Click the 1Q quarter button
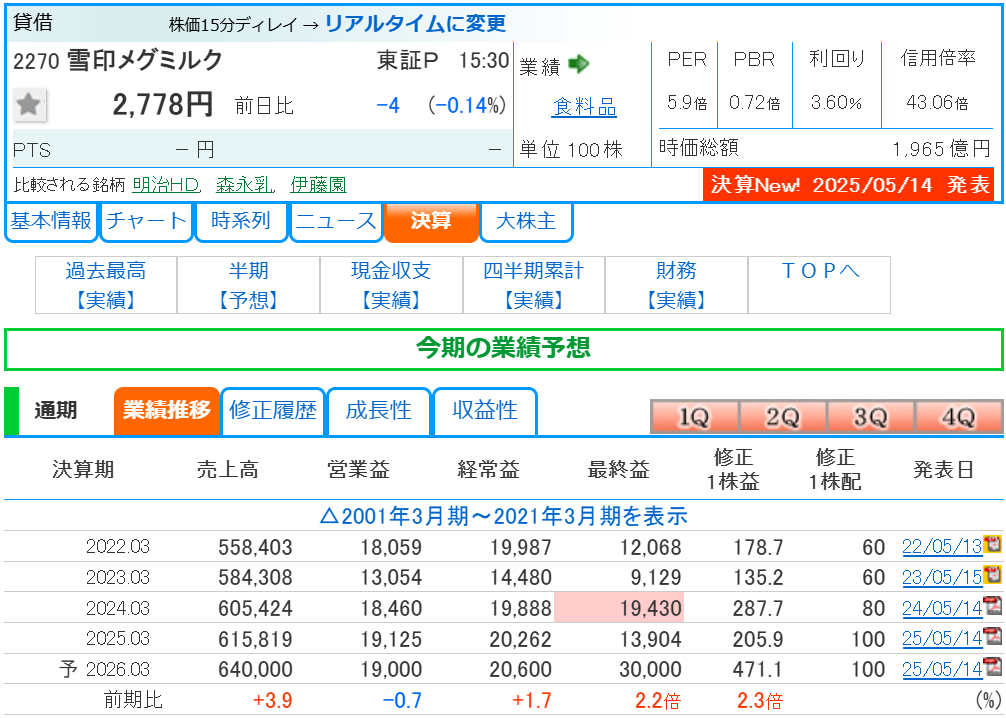Viewport: 1006px width, 718px height. coord(694,417)
